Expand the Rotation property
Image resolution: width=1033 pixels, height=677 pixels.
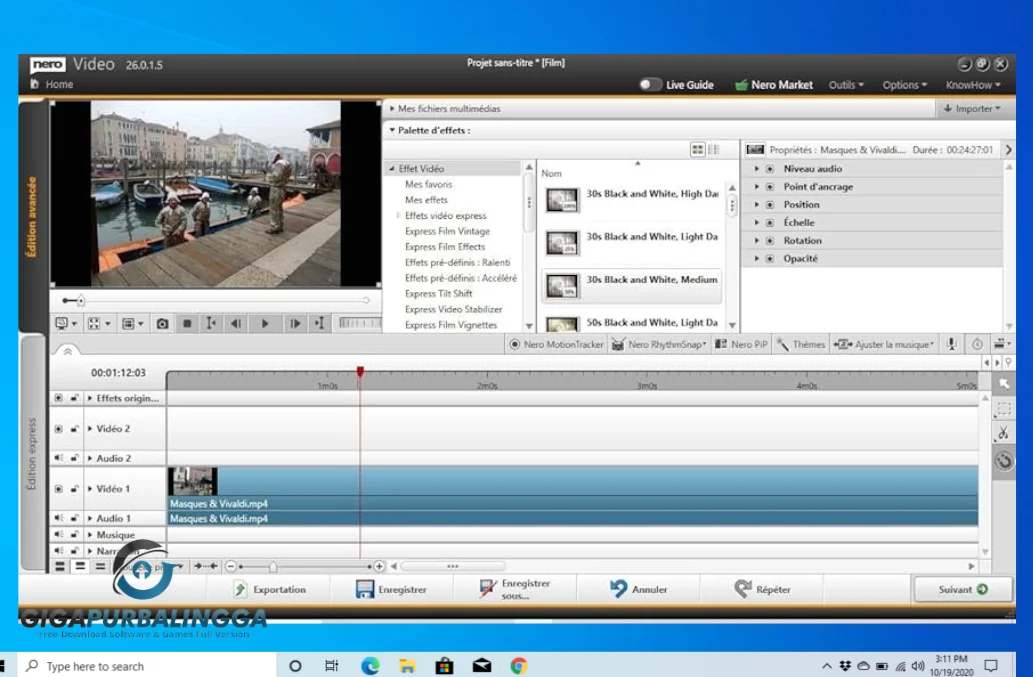756,240
